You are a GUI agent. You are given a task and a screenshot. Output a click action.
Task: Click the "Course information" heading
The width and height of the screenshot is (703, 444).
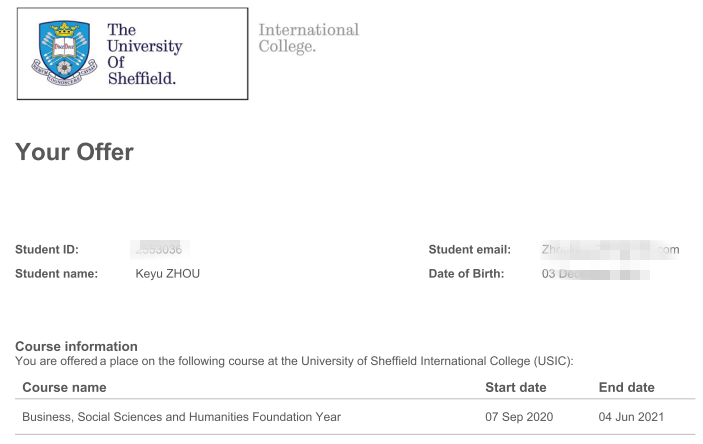tap(76, 346)
